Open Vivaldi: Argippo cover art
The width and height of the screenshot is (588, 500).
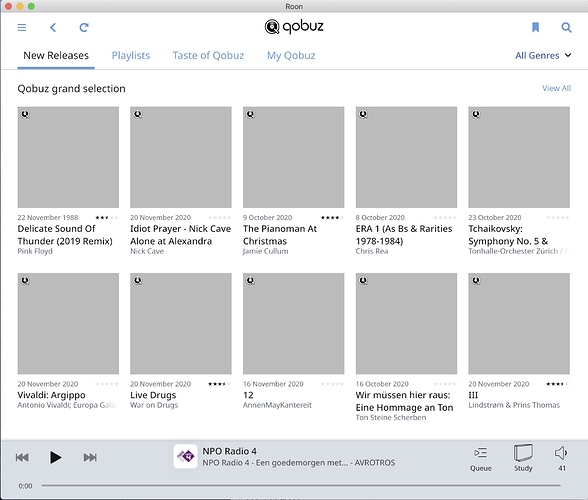(x=68, y=324)
